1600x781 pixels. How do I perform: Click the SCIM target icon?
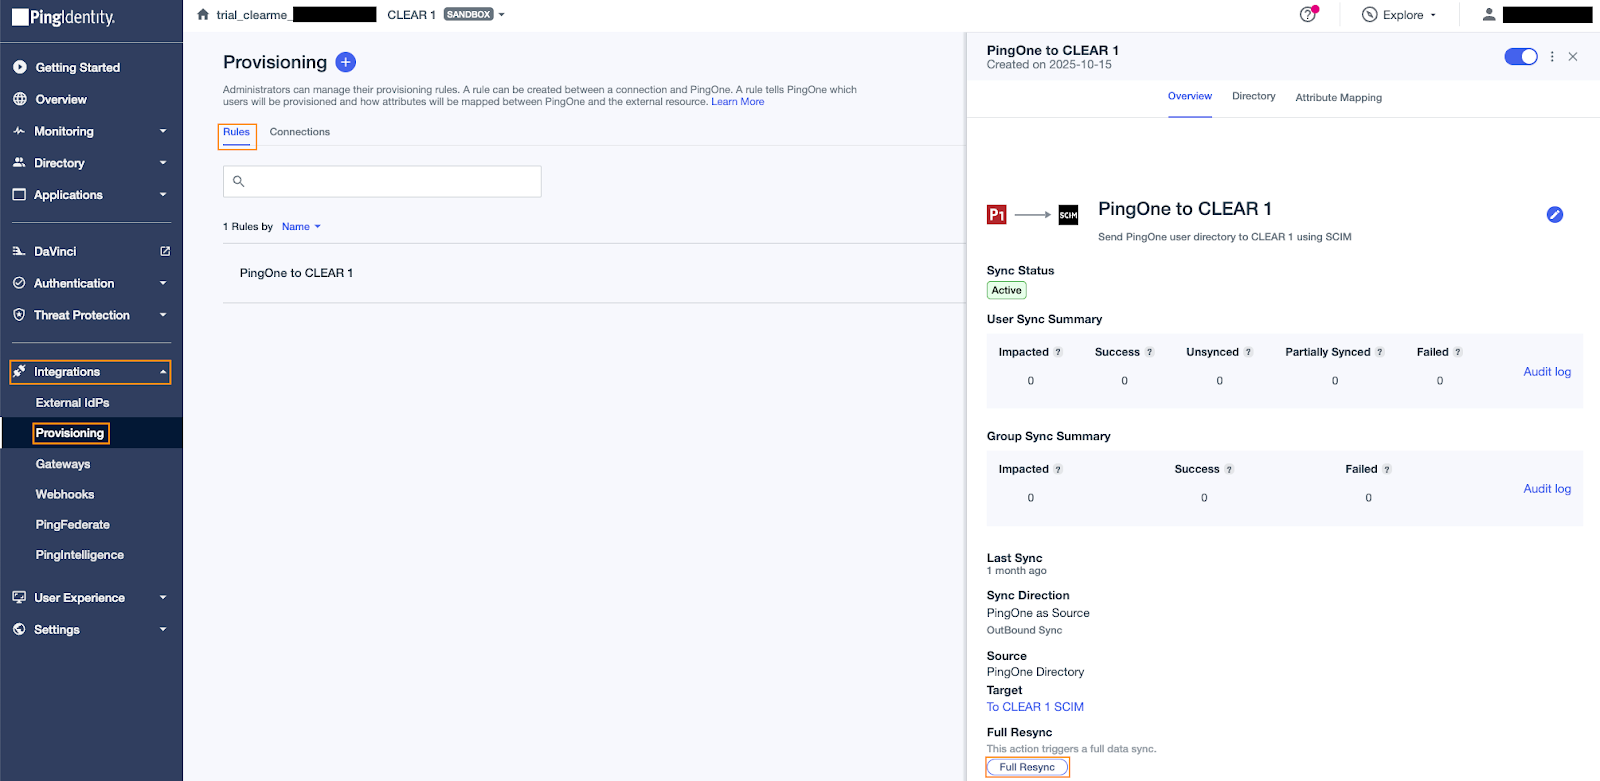pos(1068,214)
